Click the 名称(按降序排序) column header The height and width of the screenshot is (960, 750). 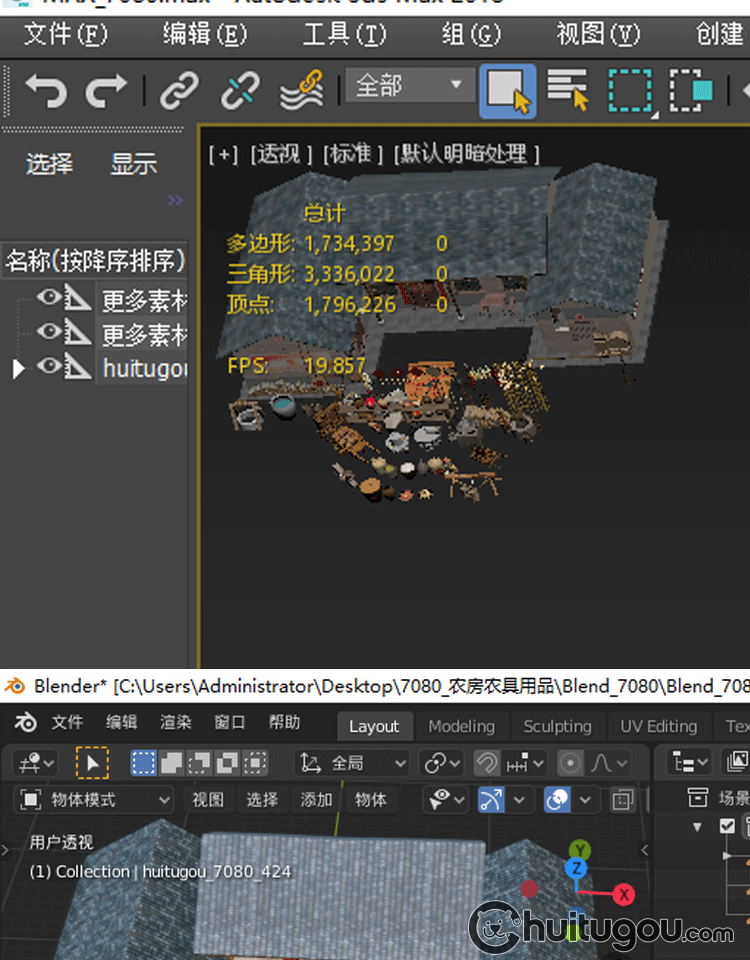click(x=94, y=261)
